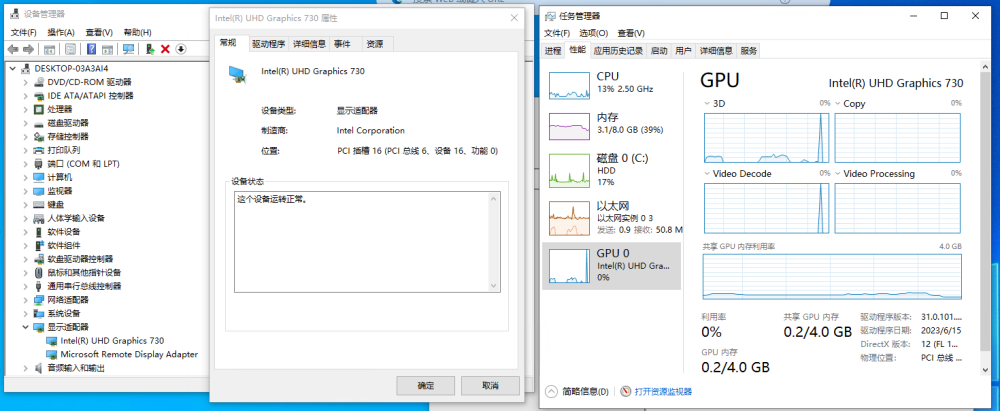Click the 键盘 keyboard icon in device tree
1000x411 pixels.
coord(39,204)
